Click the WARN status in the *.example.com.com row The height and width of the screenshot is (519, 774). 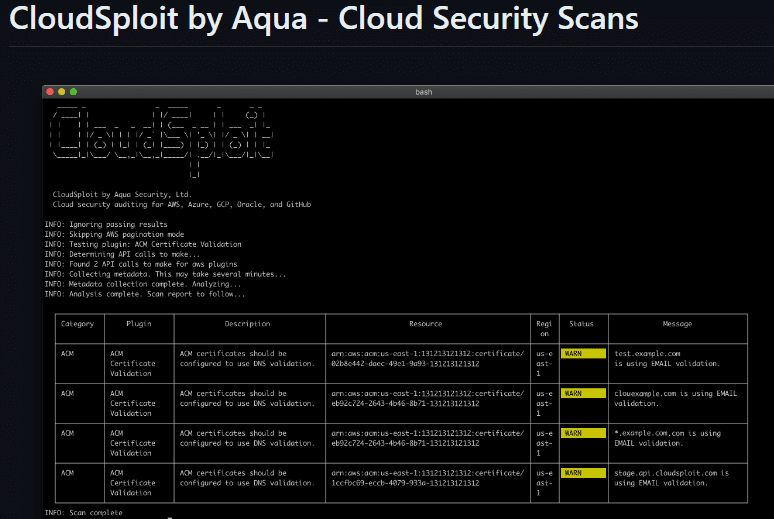pos(583,433)
